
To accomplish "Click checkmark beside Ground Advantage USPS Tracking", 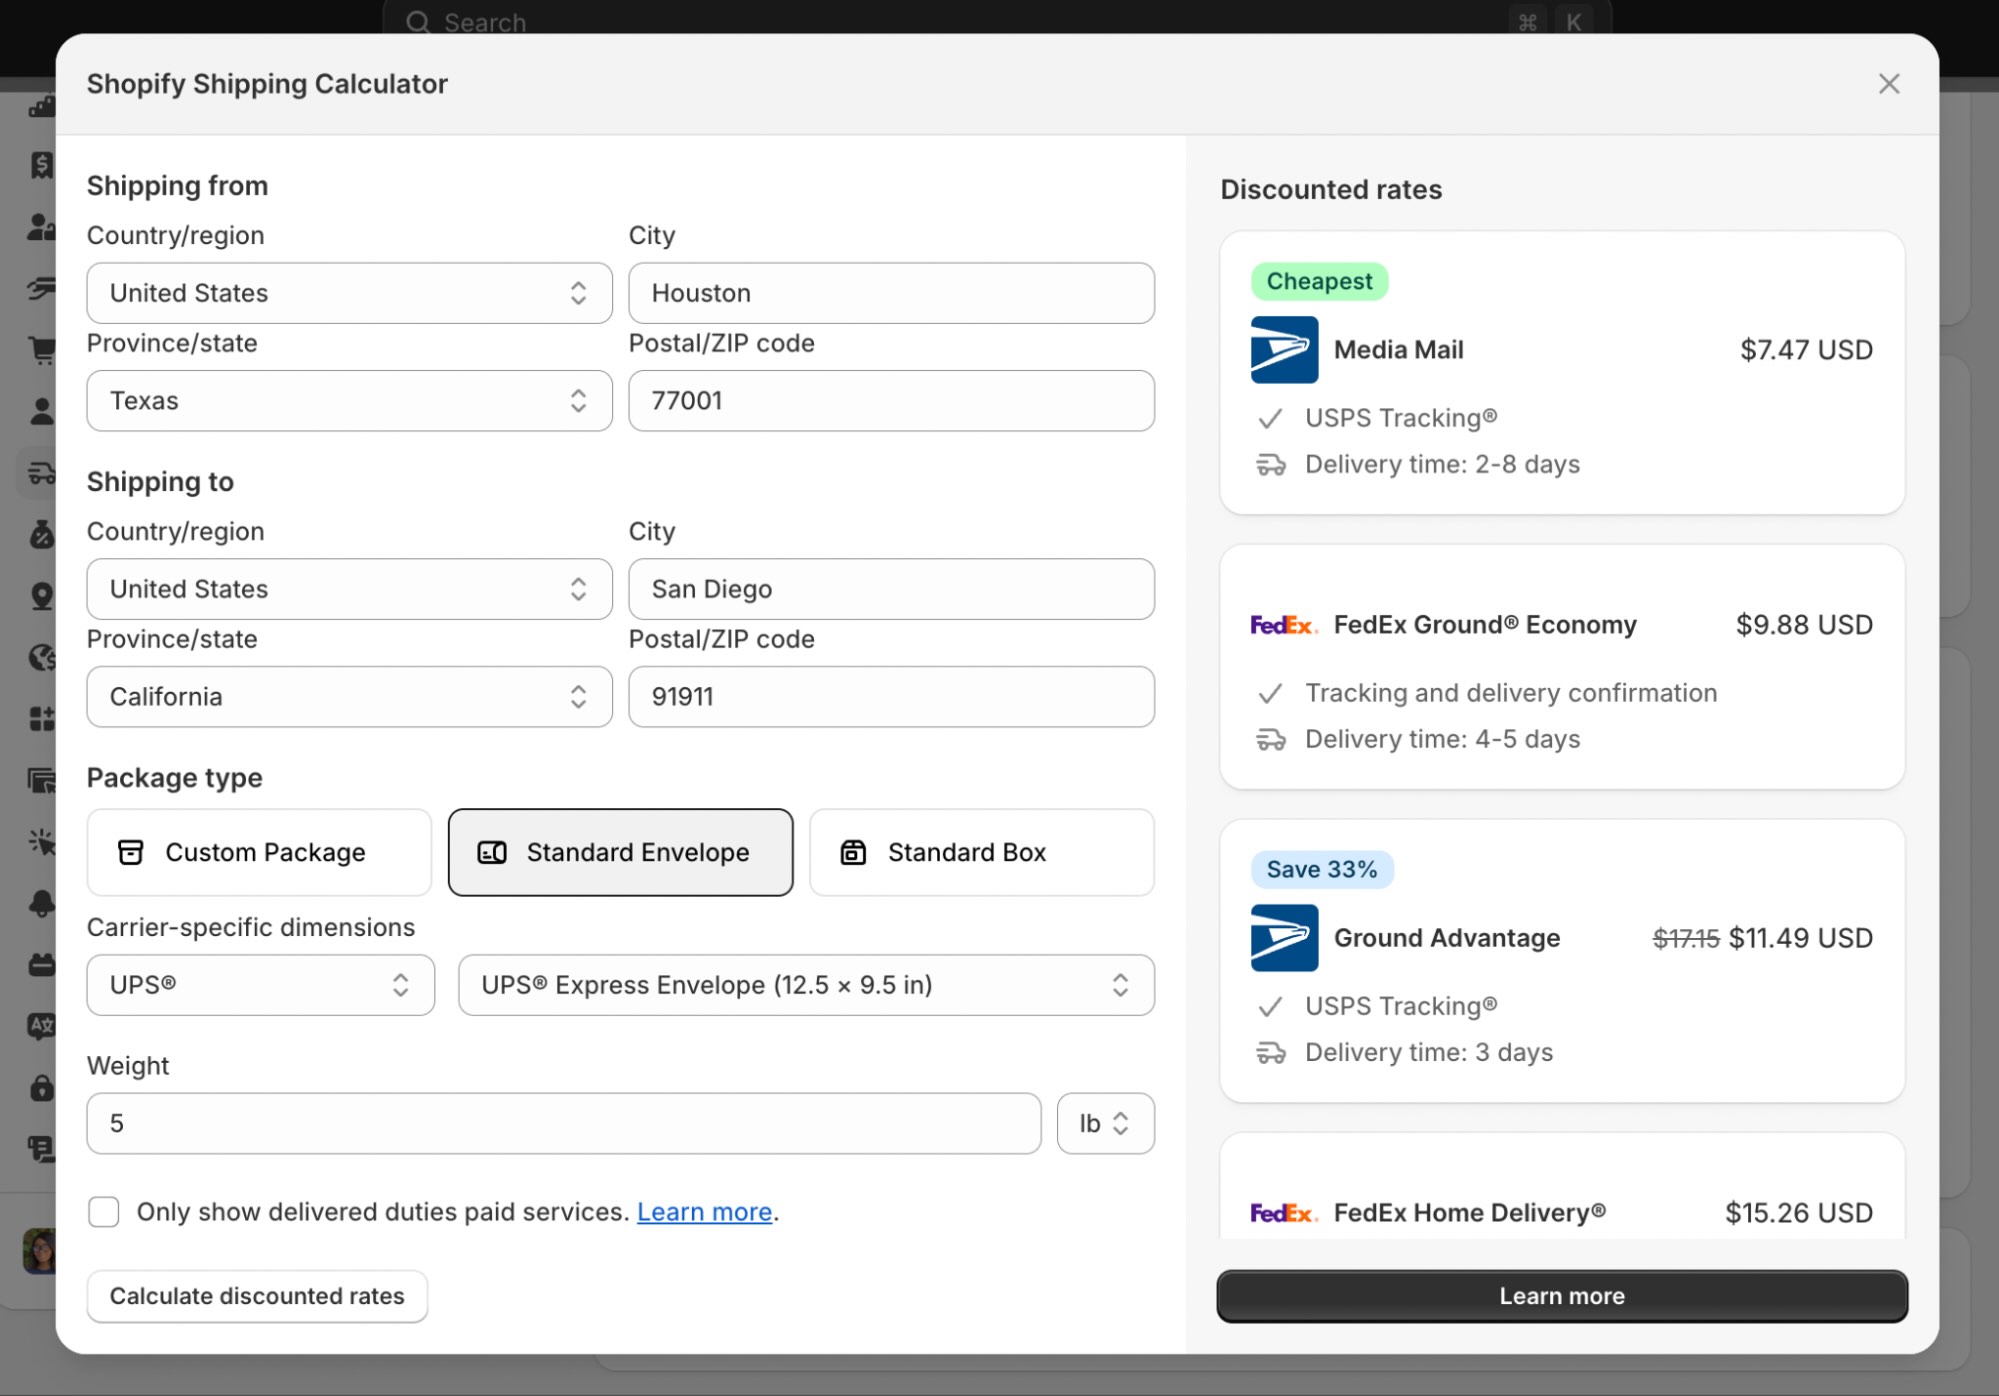I will pyautogui.click(x=1270, y=1006).
